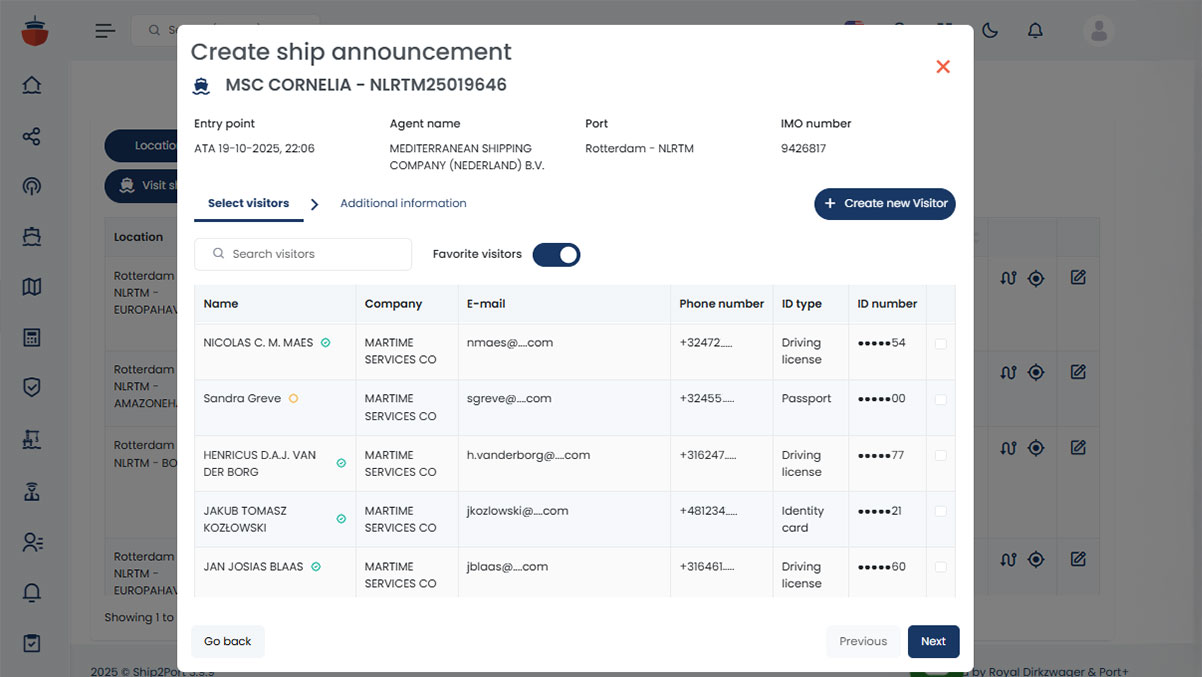Disable the Favorite visitors toggle
1202x677 pixels.
click(556, 254)
